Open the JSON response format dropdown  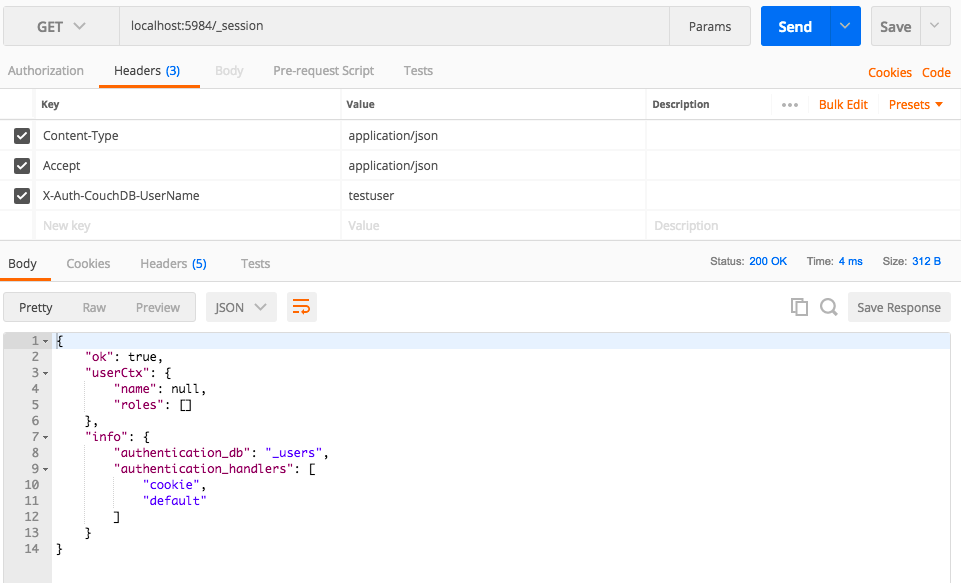click(240, 307)
